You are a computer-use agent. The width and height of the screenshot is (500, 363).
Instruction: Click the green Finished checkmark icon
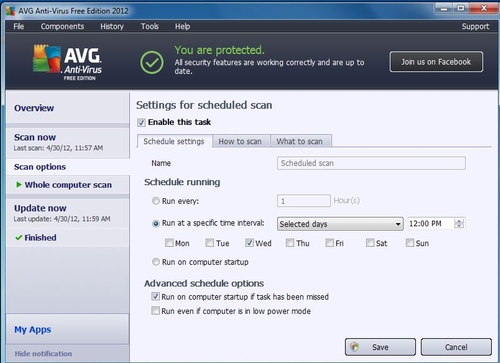coord(19,238)
